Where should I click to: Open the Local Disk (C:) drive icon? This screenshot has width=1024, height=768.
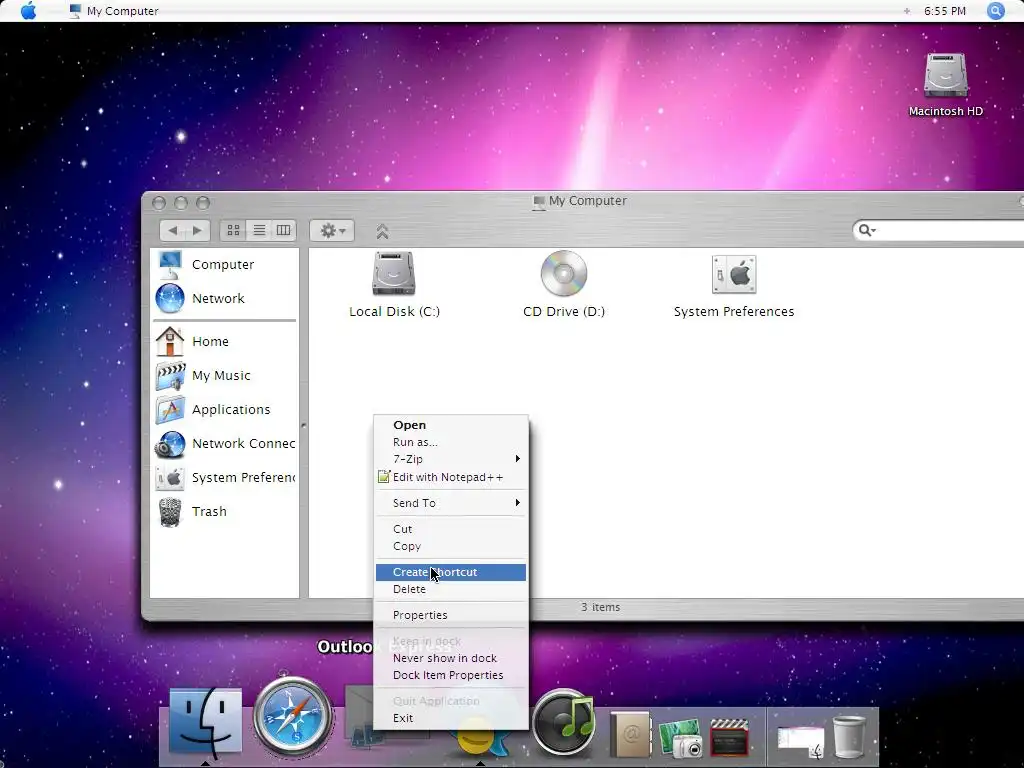coord(394,274)
